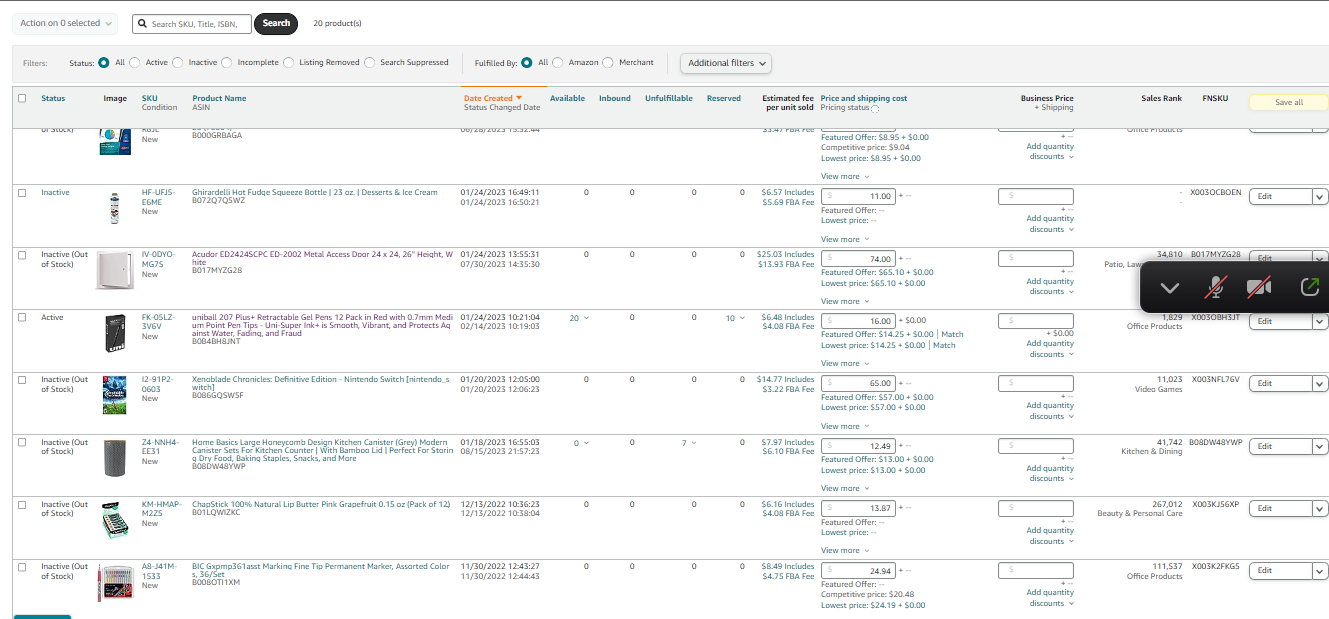Image resolution: width=1329 pixels, height=619 pixels.
Task: Click Edit button for uniball gel pens
Action: click(1280, 322)
